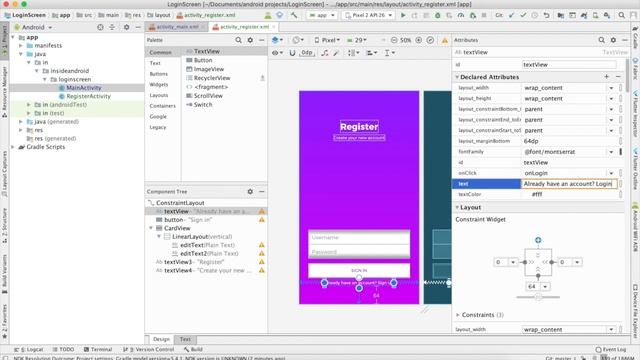Open the Logcat tool window
This screenshot has width=640, height=360.
point(29,349)
